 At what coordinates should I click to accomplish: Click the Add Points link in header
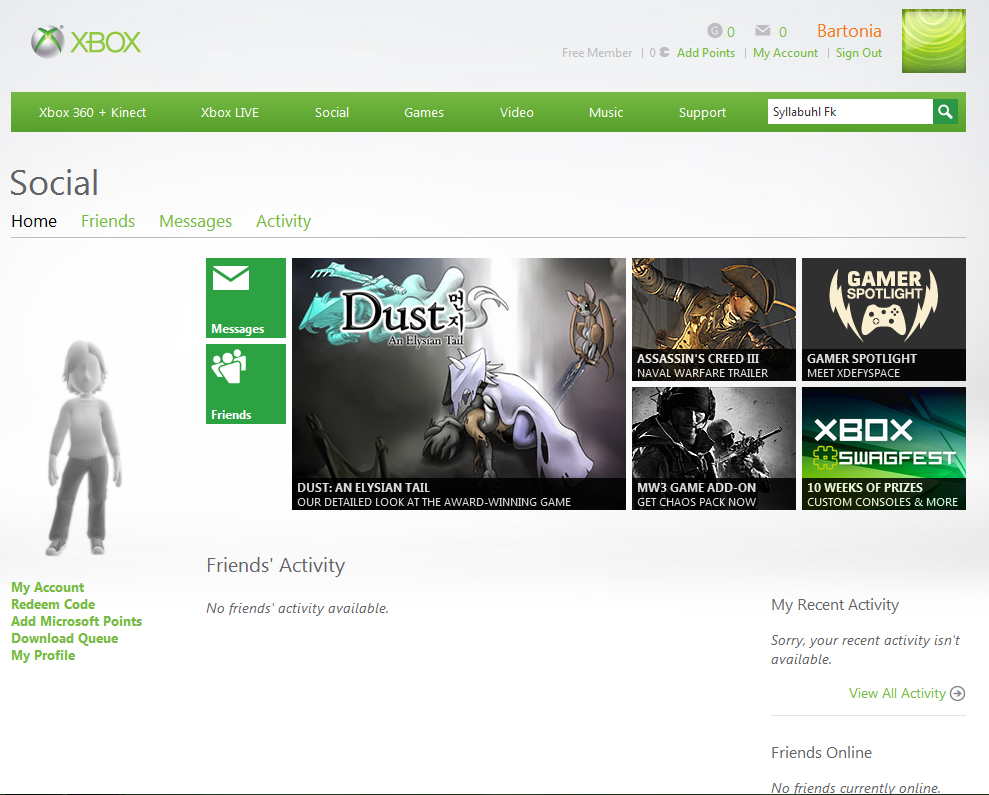tap(706, 53)
